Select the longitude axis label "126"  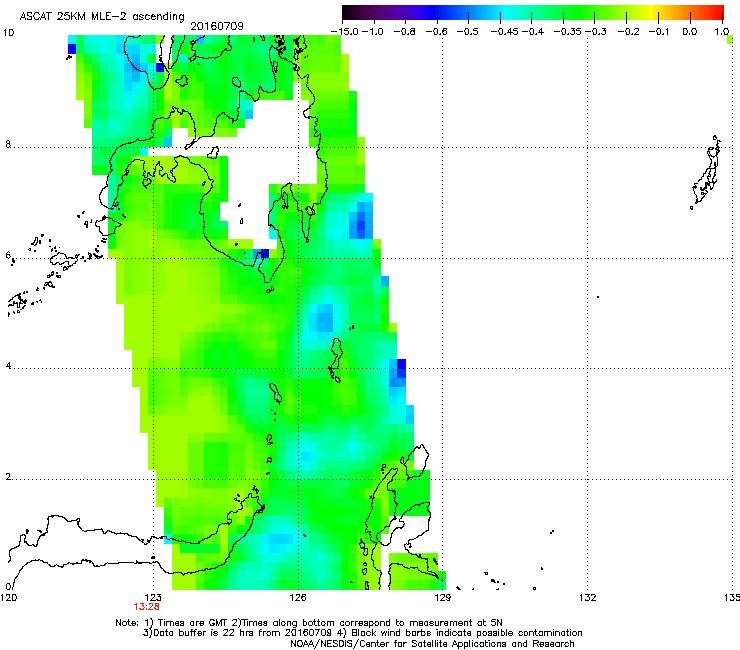coord(298,598)
